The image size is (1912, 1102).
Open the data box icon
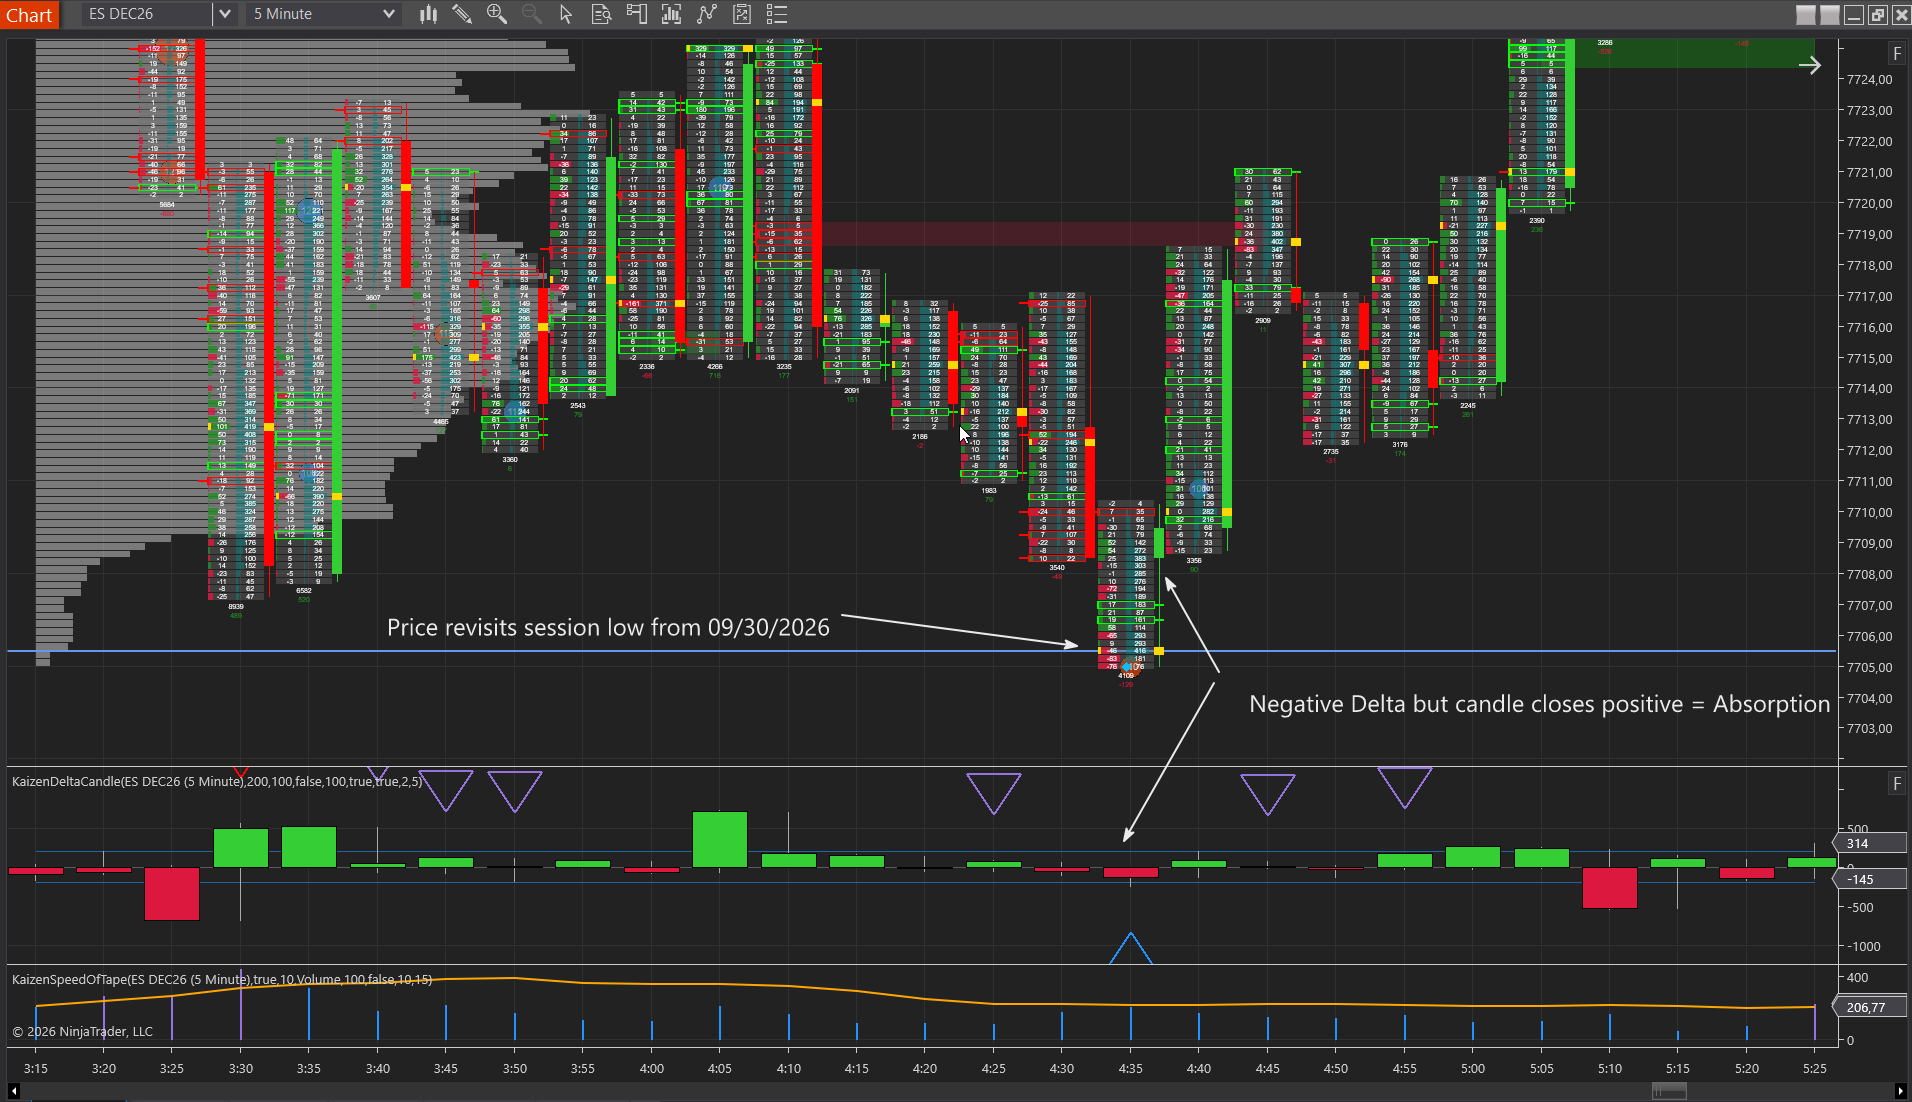point(601,14)
